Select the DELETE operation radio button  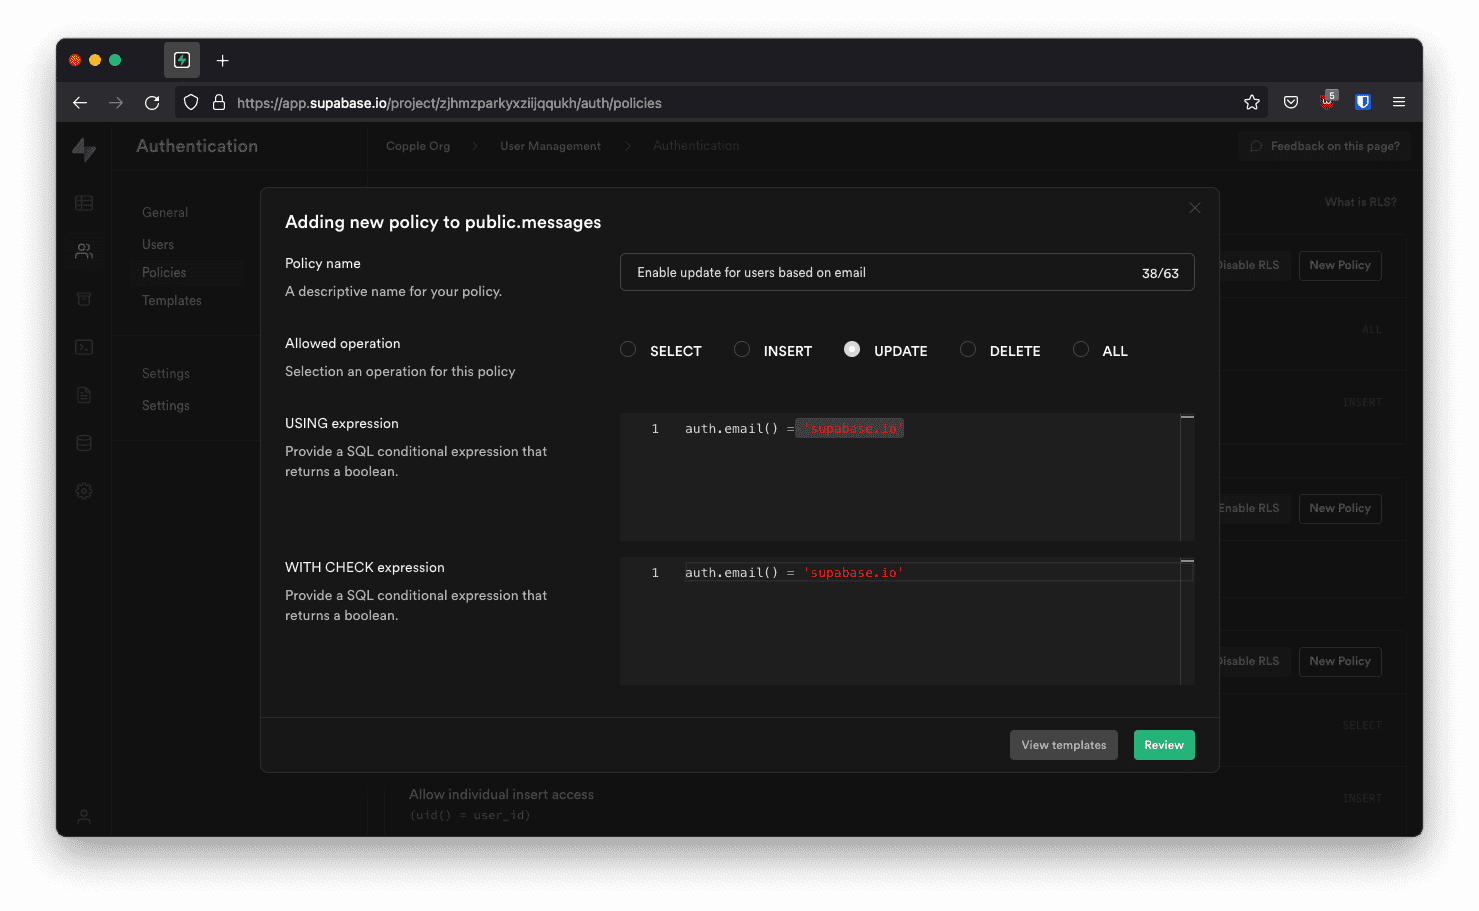click(968, 349)
